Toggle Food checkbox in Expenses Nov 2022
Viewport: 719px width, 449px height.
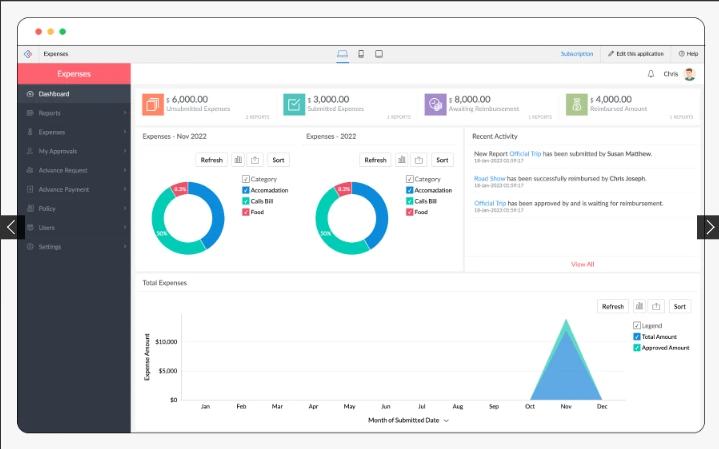click(x=246, y=212)
